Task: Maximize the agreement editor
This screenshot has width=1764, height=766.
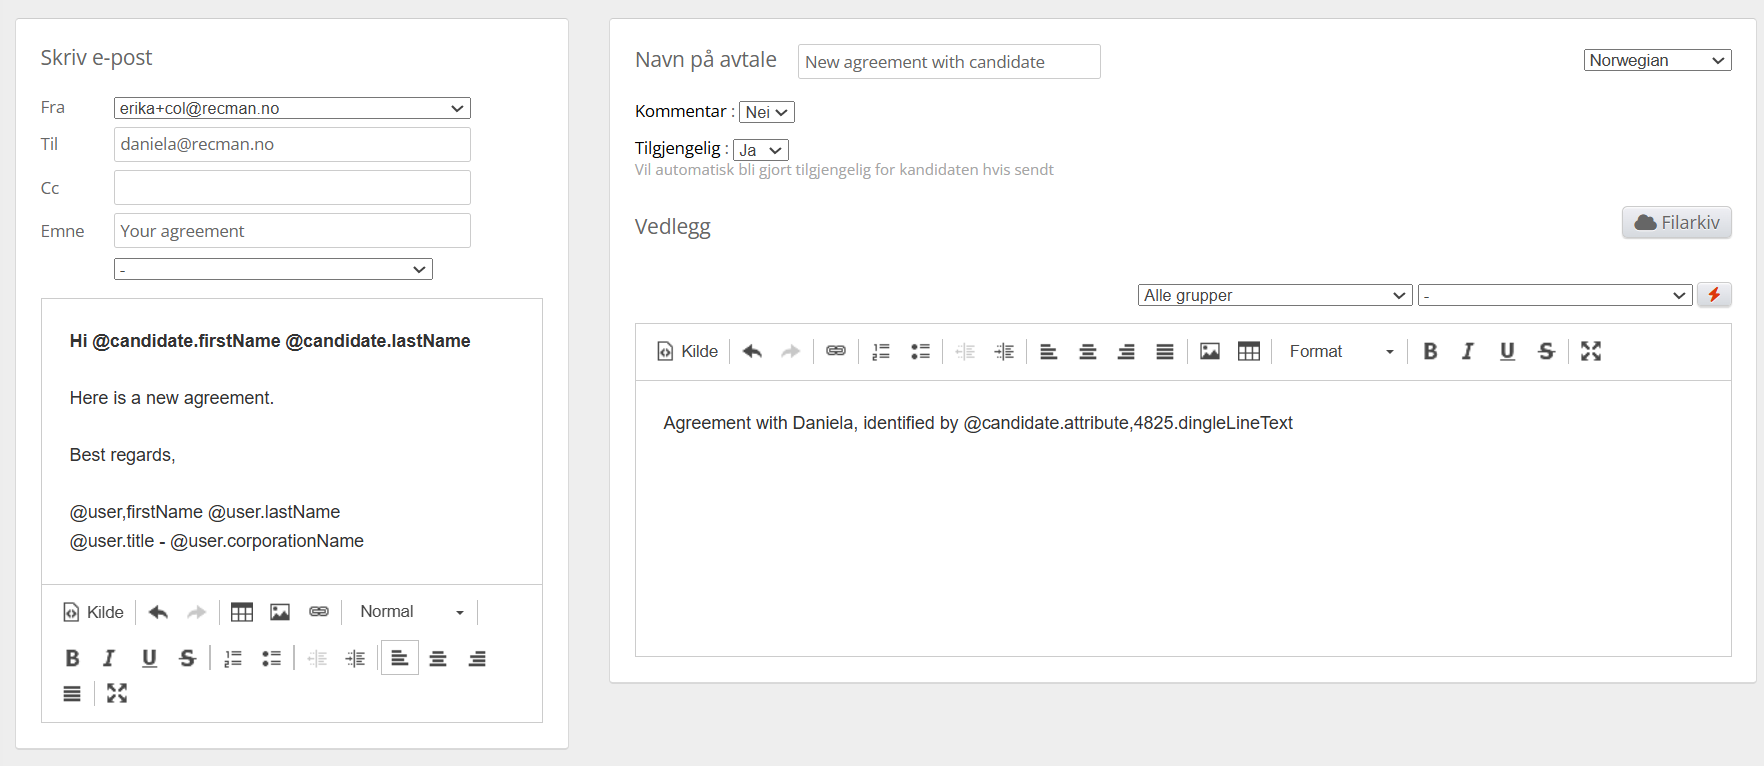Action: click(1590, 351)
